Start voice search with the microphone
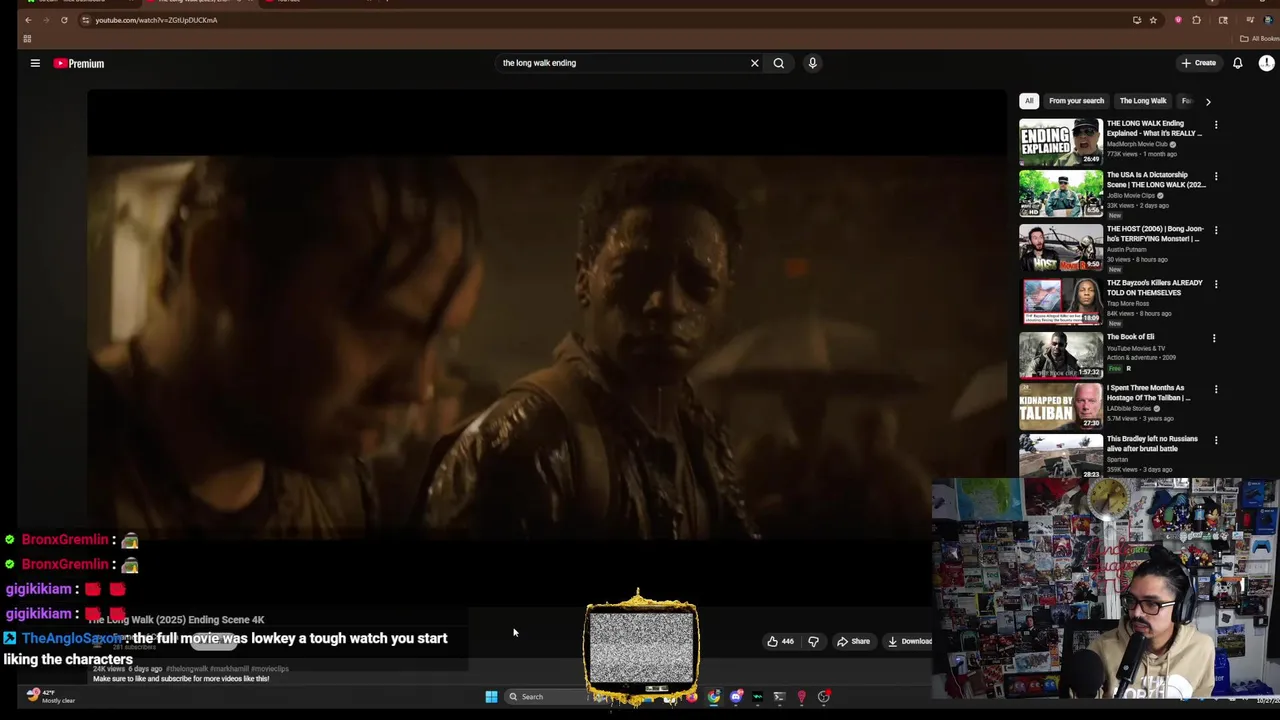 (812, 63)
